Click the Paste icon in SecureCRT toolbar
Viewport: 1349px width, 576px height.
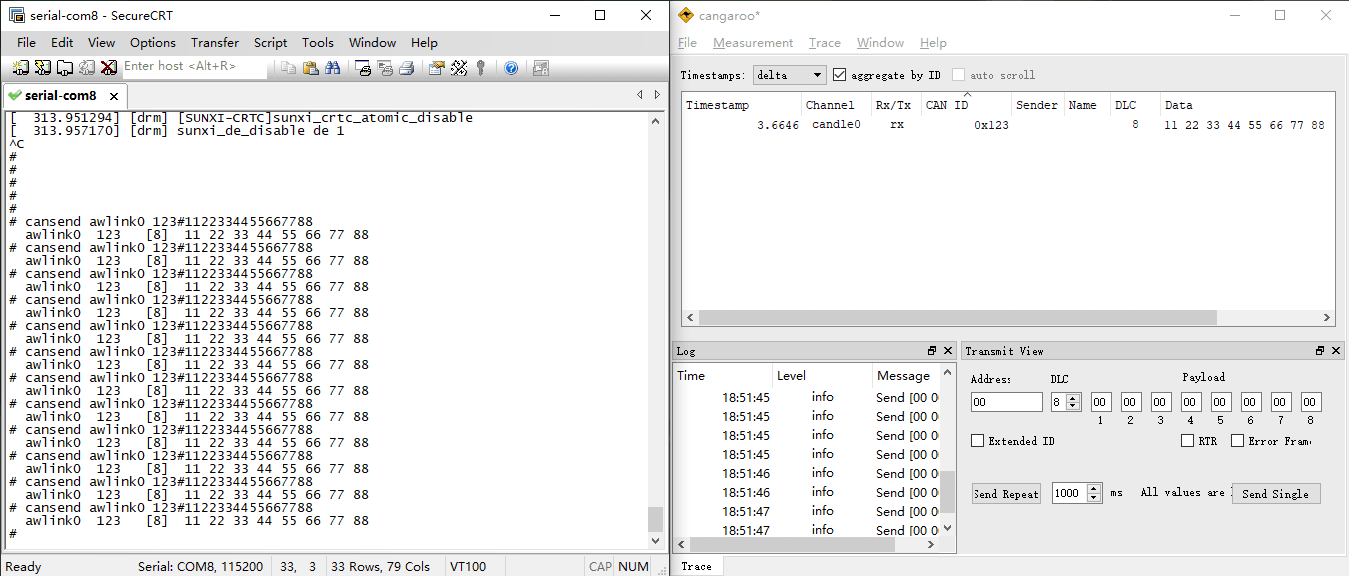coord(308,67)
